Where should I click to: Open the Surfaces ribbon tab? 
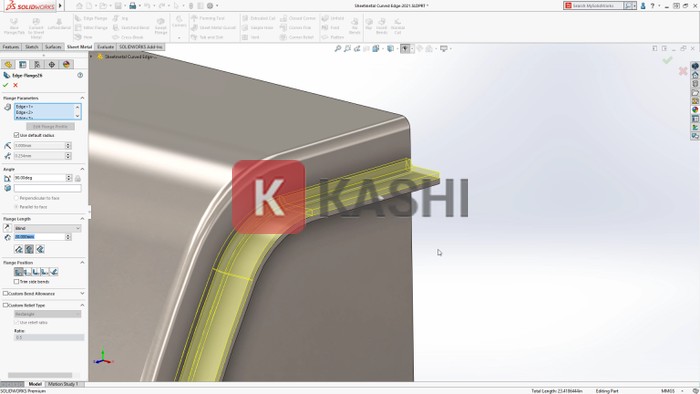click(53, 47)
